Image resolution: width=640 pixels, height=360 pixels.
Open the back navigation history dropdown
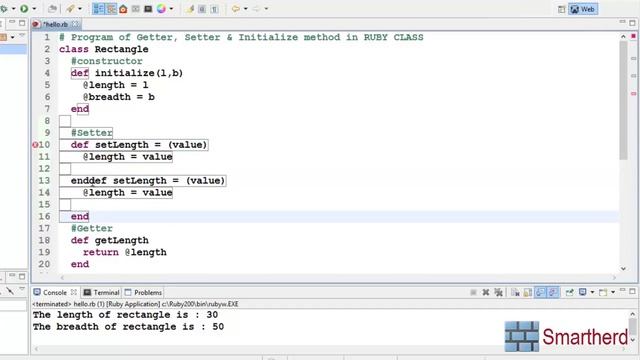pos(245,9)
